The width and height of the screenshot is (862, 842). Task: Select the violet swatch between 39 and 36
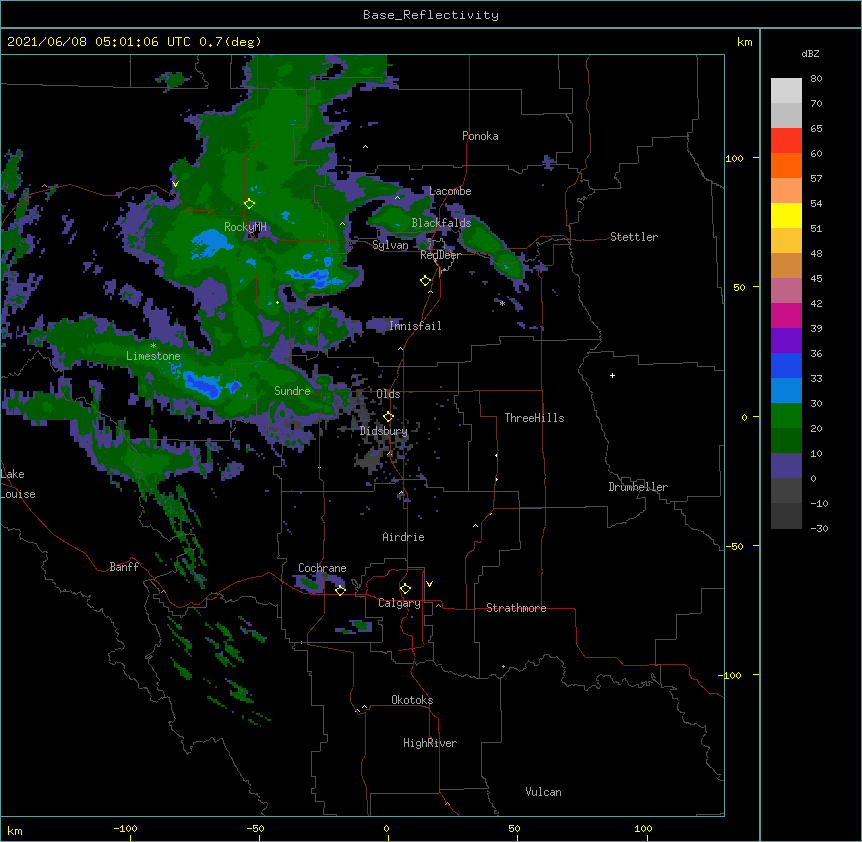click(x=786, y=340)
